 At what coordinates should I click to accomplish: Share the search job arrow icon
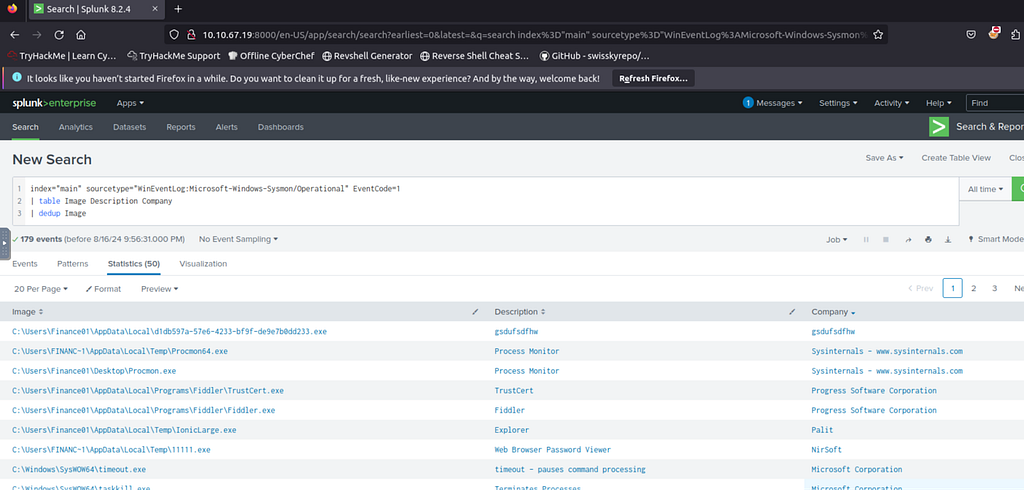pos(908,240)
